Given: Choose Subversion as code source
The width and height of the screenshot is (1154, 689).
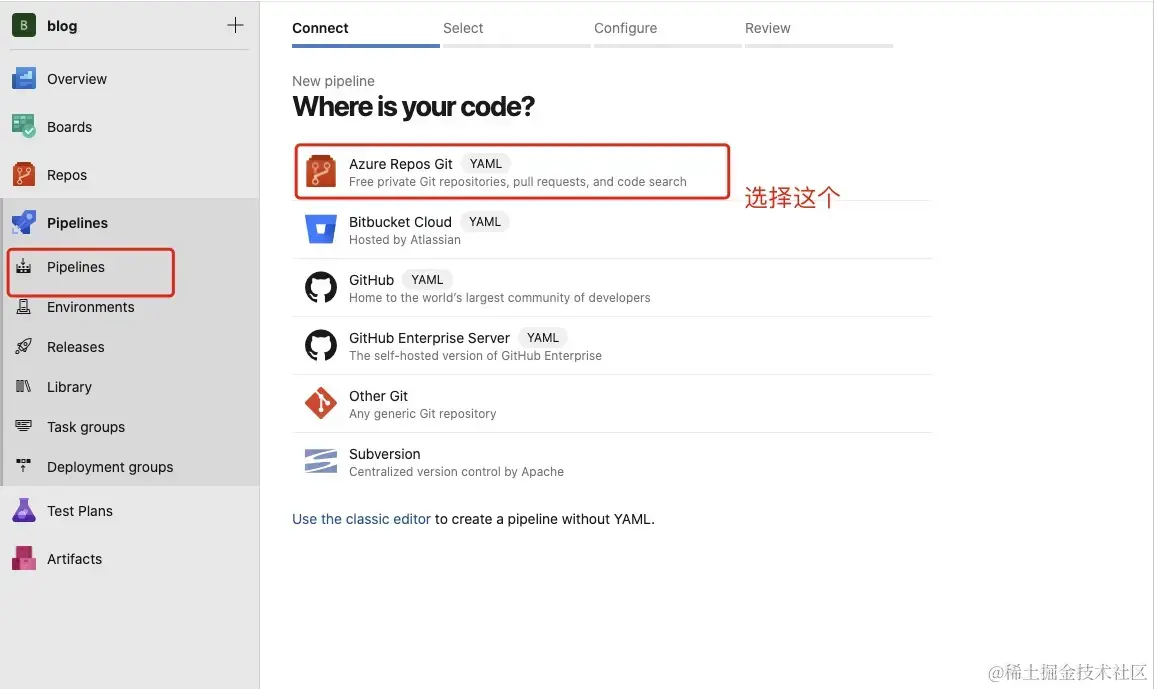Looking at the screenshot, I should [x=612, y=462].
